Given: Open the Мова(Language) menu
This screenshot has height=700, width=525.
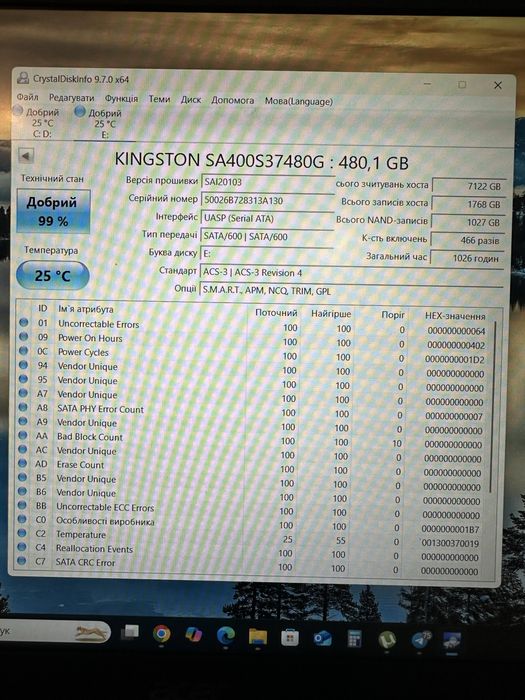Looking at the screenshot, I should [299, 101].
